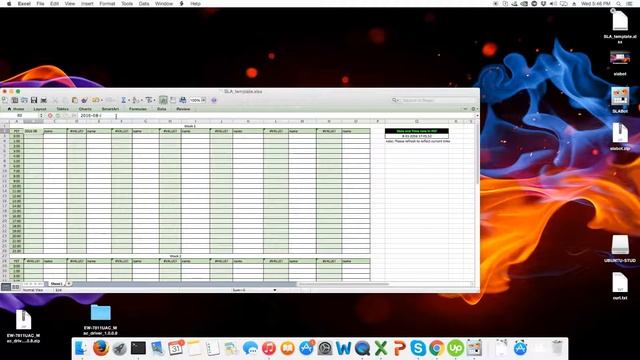Image resolution: width=640 pixels, height=360 pixels.
Task: Click the Search in Sheet field
Action: tap(433, 100)
